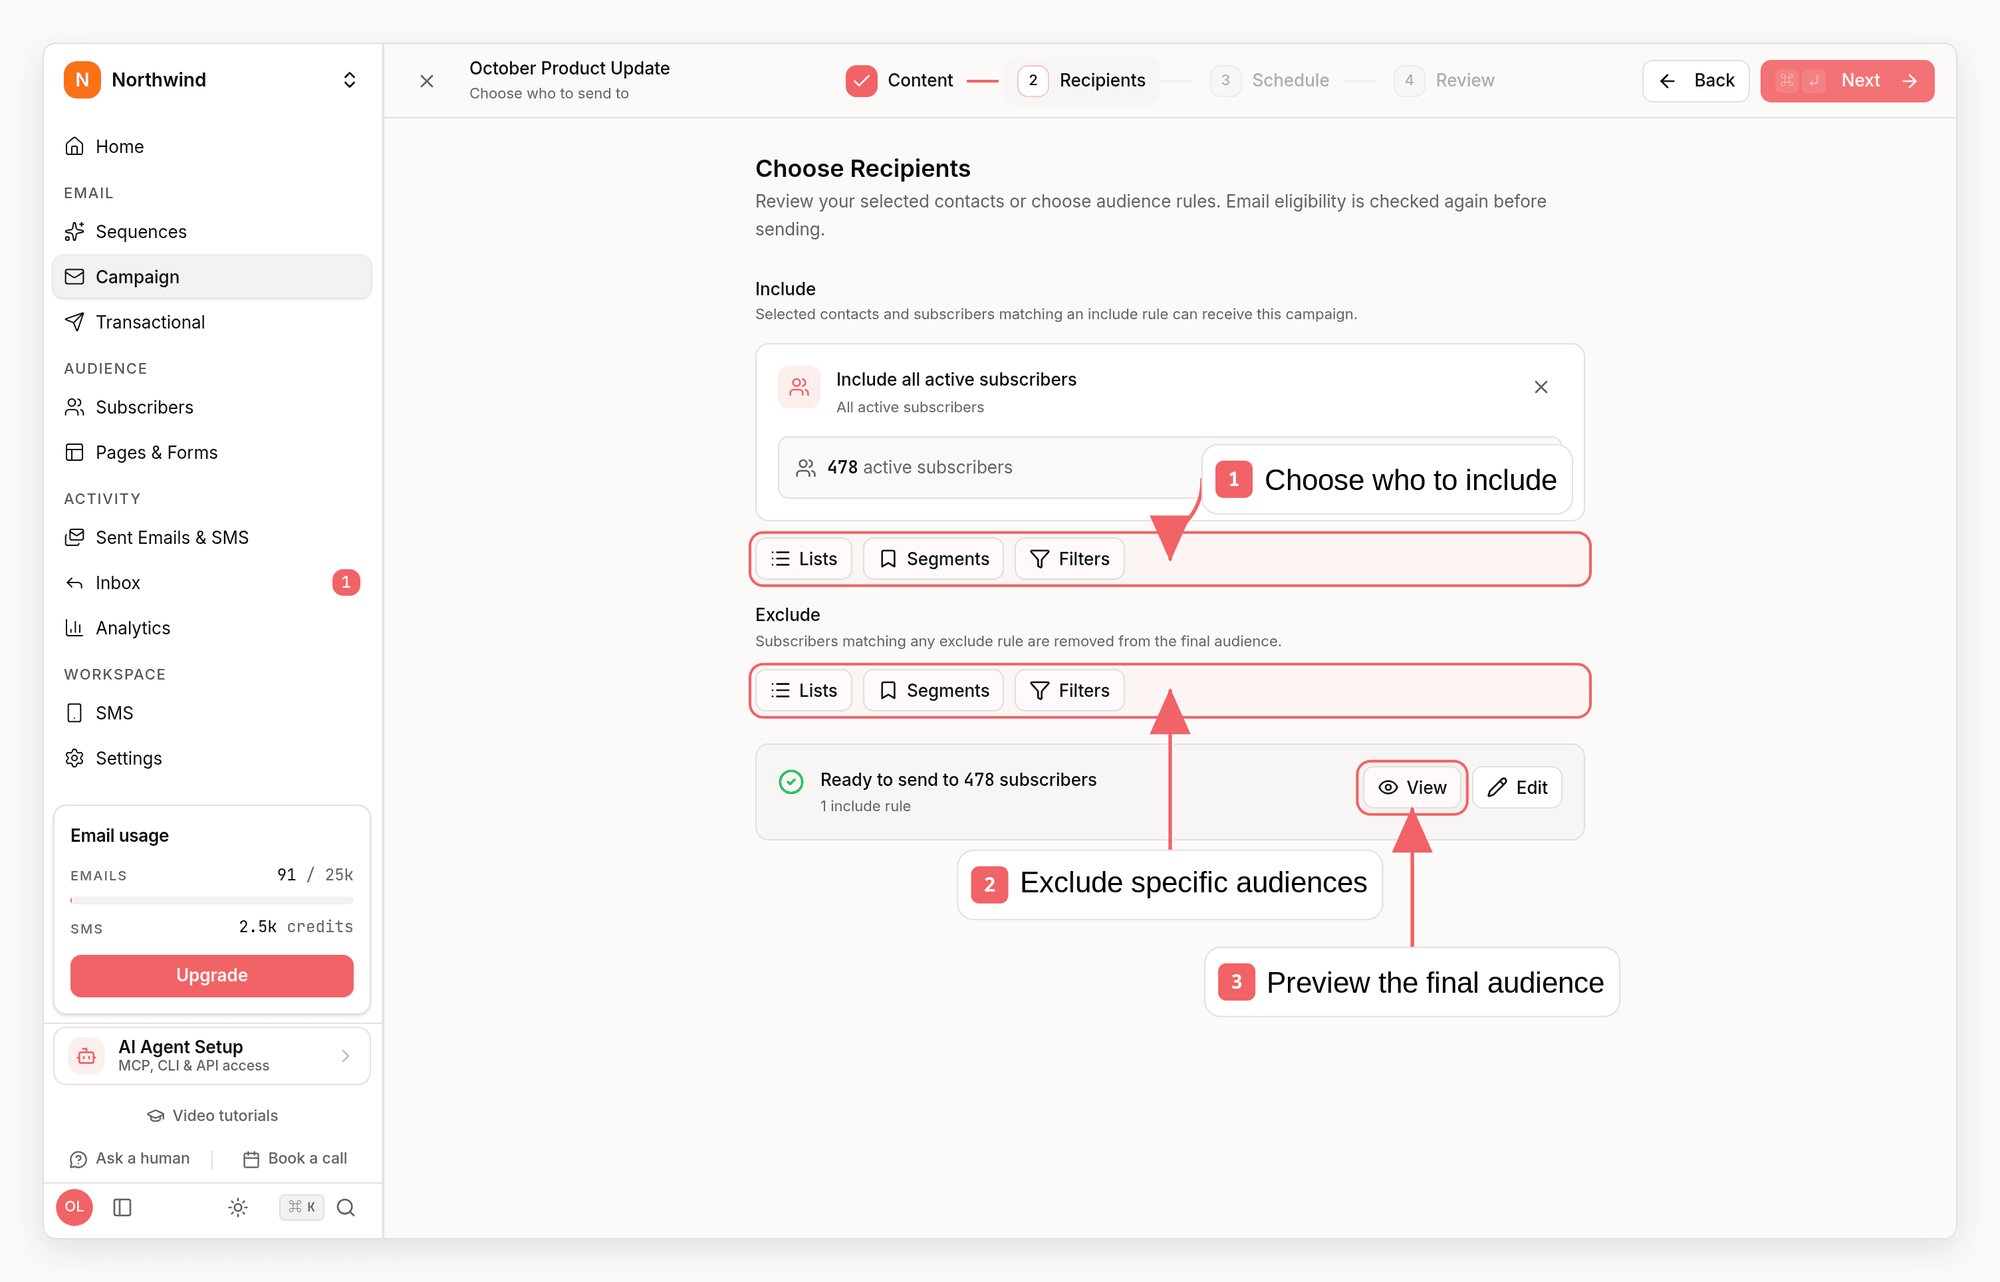Click the emails usage progress bar
The height and width of the screenshot is (1282, 2000).
point(211,900)
